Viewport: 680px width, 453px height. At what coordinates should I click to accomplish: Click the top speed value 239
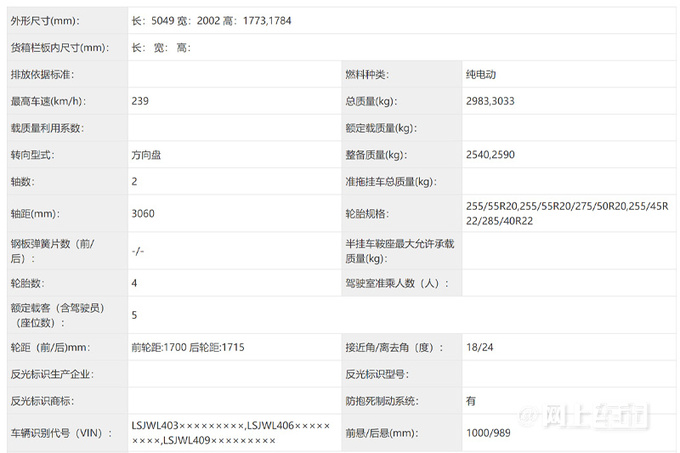[x=140, y=101]
